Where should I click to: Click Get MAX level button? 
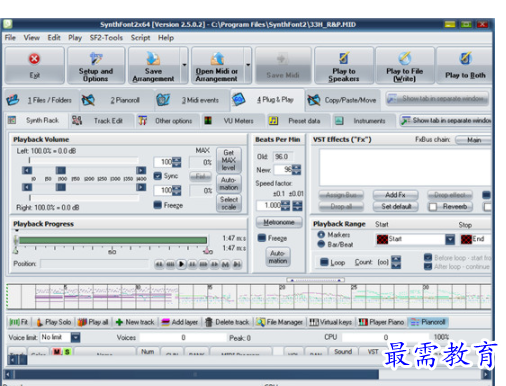228,160
